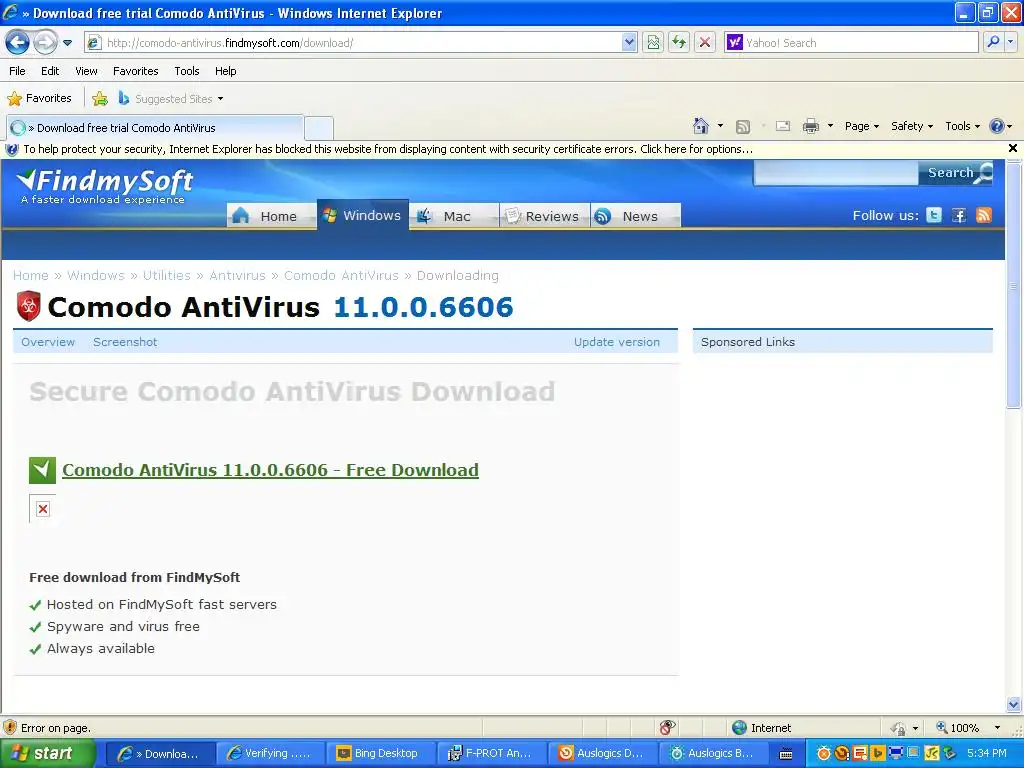Open the Edit menu
Image resolution: width=1024 pixels, height=768 pixels.
pos(50,71)
